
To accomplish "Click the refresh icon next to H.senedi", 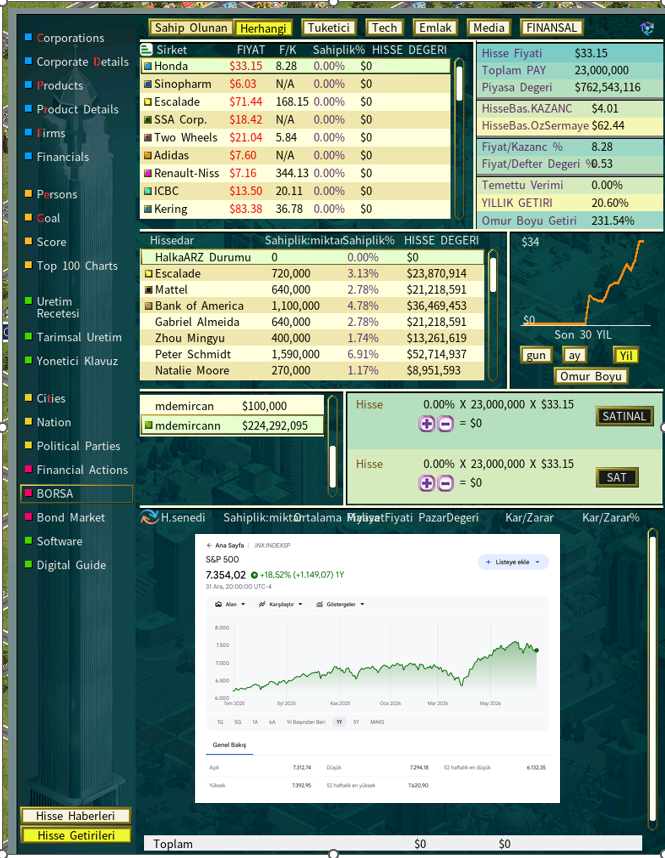I will pos(149,517).
